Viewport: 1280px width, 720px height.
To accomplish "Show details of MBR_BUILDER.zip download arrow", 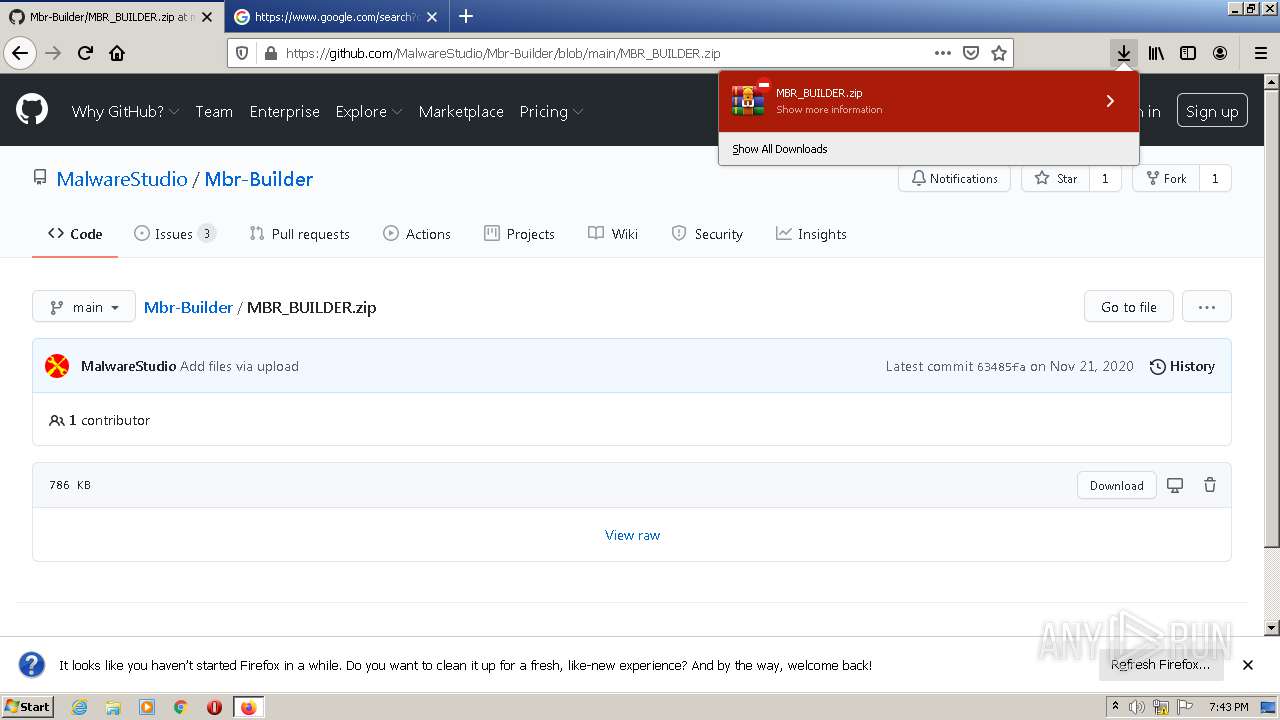I will 1110,101.
